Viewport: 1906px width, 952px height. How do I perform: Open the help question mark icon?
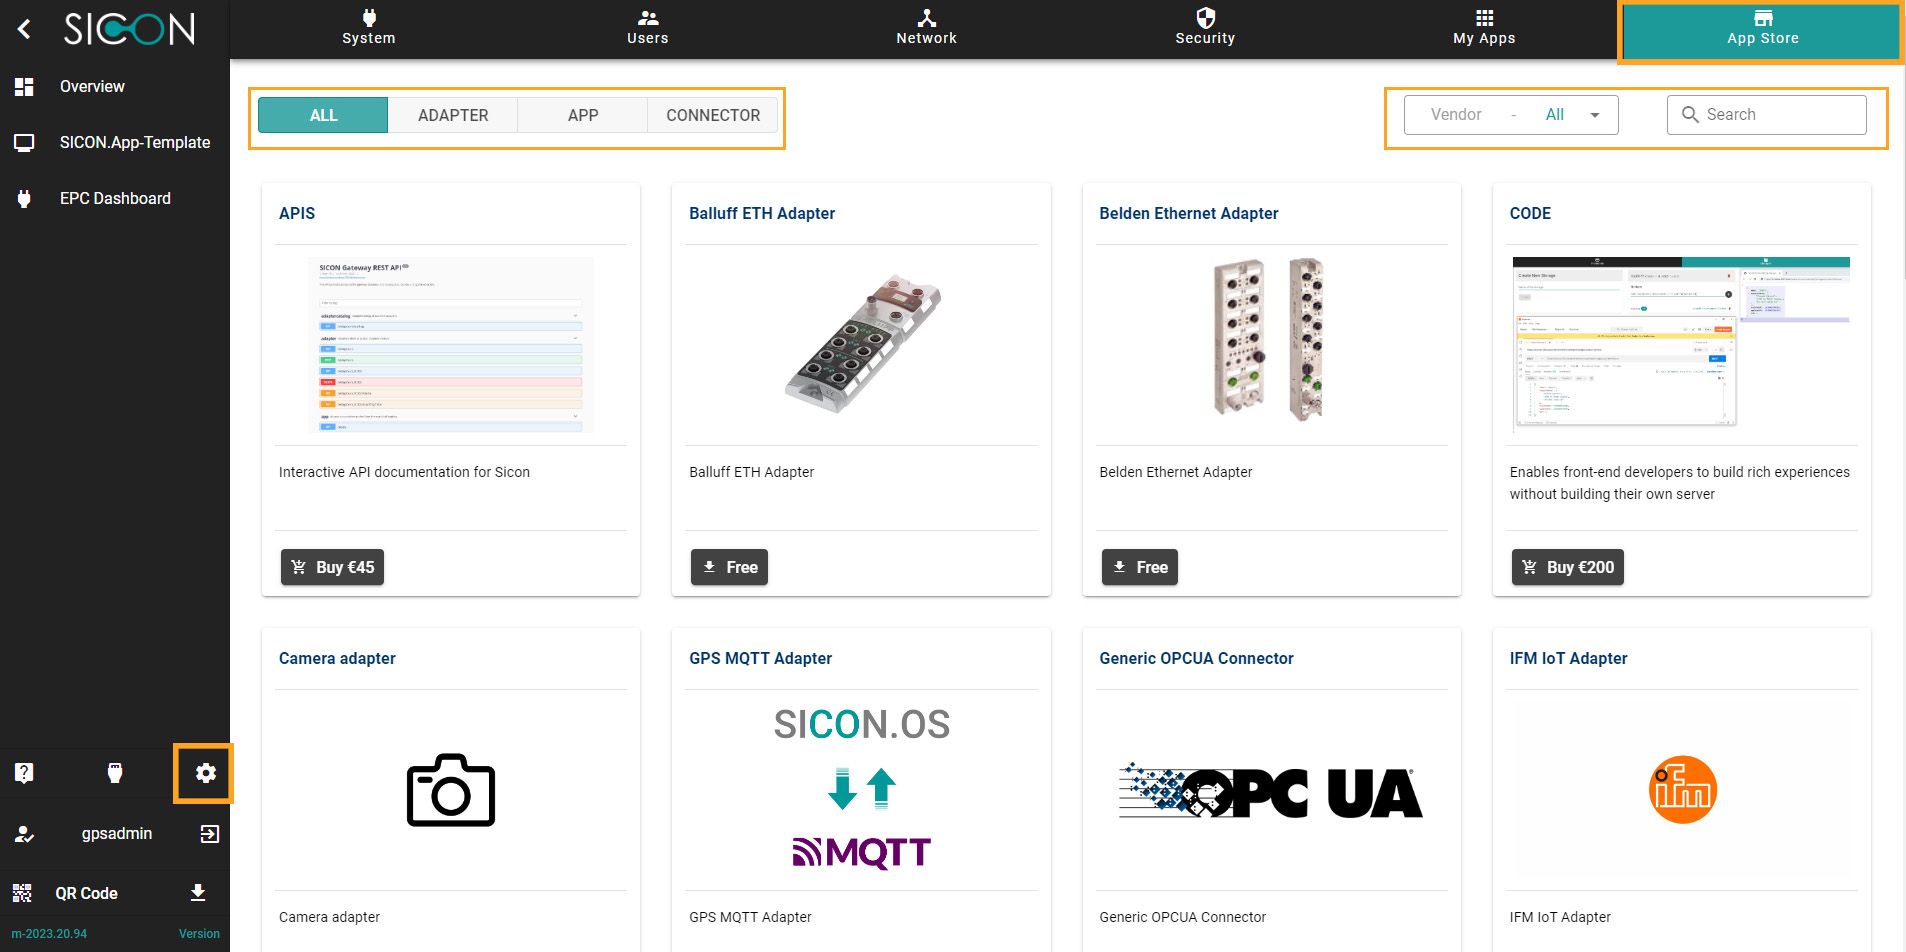tap(24, 773)
